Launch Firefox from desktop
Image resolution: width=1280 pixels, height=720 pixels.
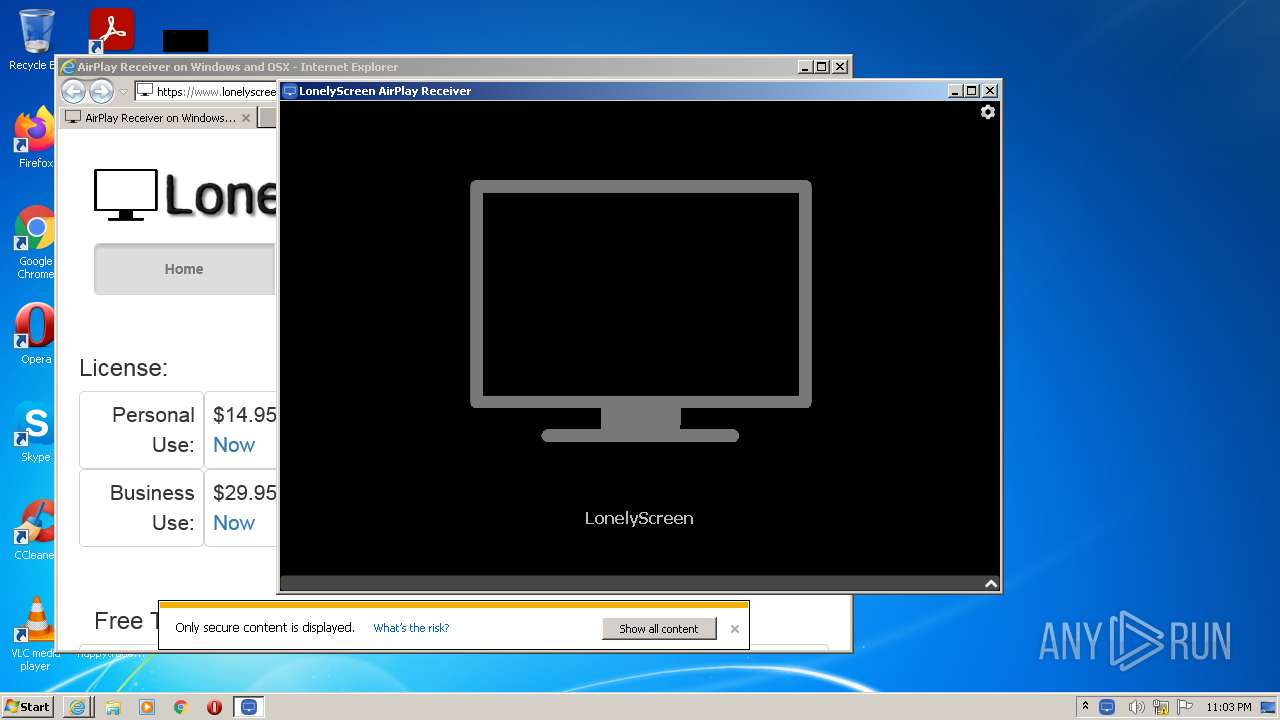tap(35, 138)
